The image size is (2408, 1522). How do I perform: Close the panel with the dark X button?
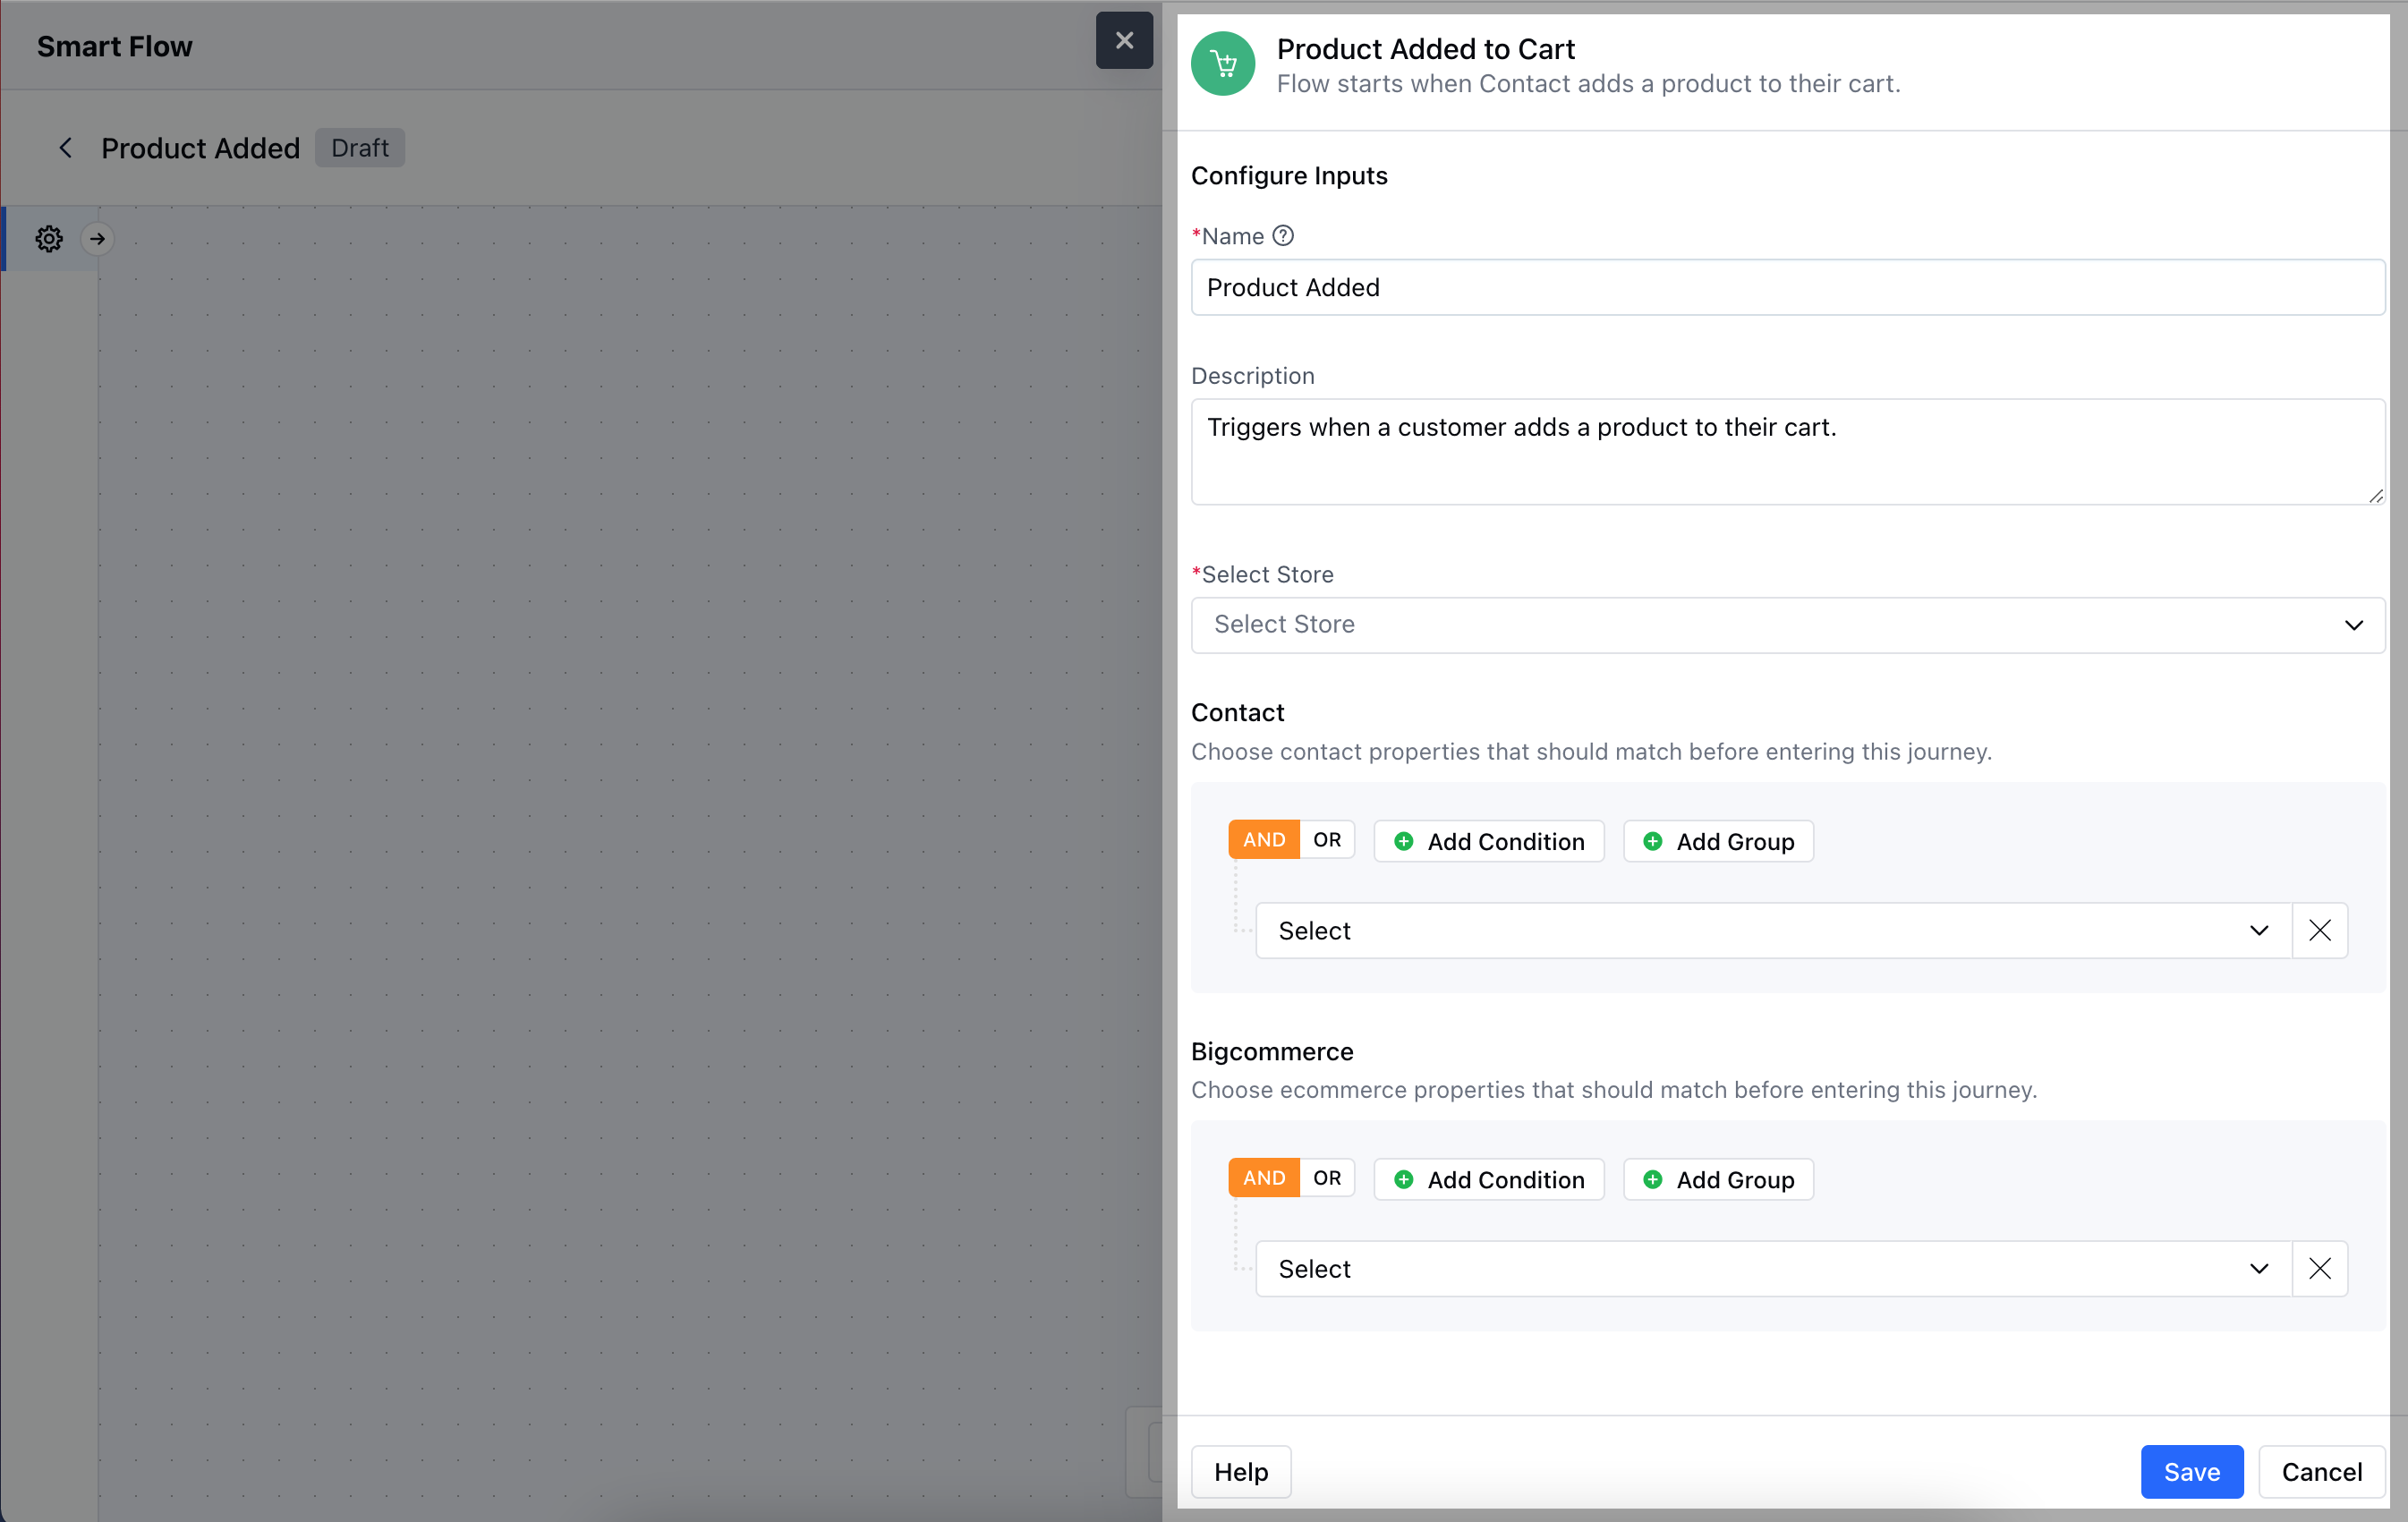pos(1124,40)
